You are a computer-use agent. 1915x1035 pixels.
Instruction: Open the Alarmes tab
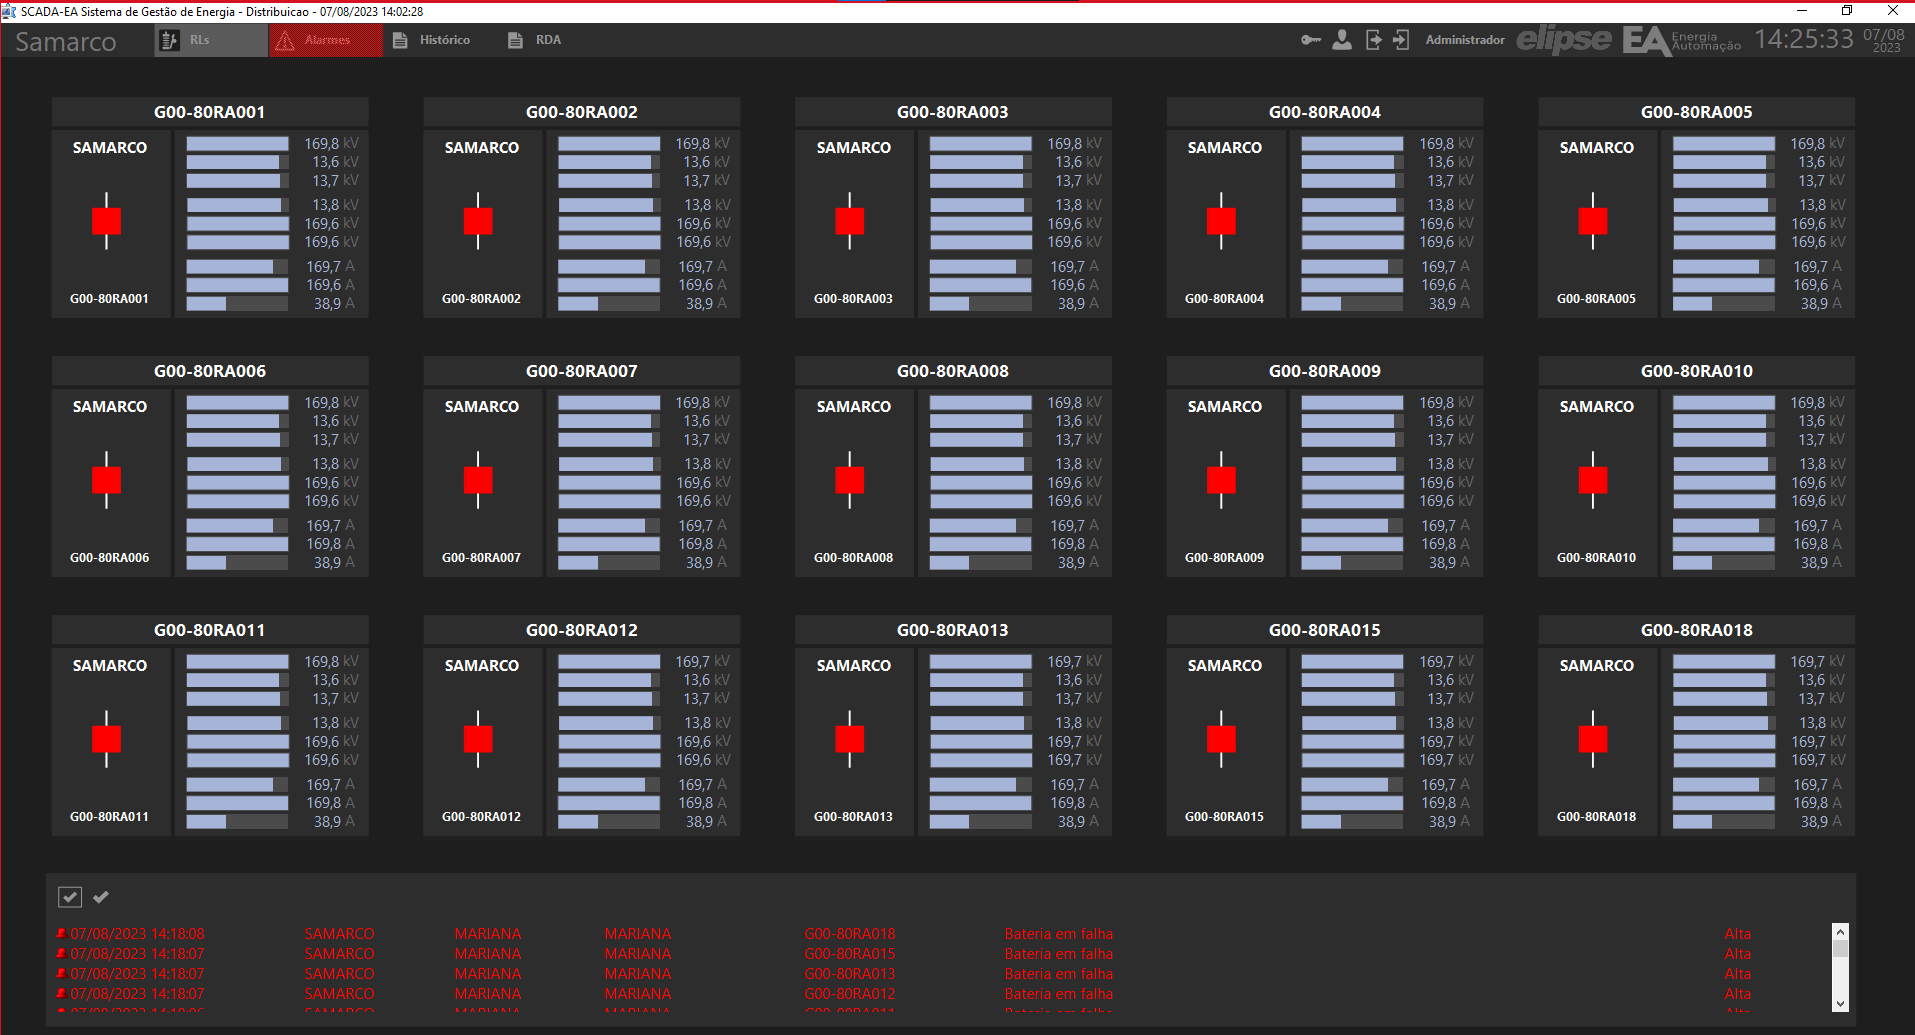tap(326, 40)
